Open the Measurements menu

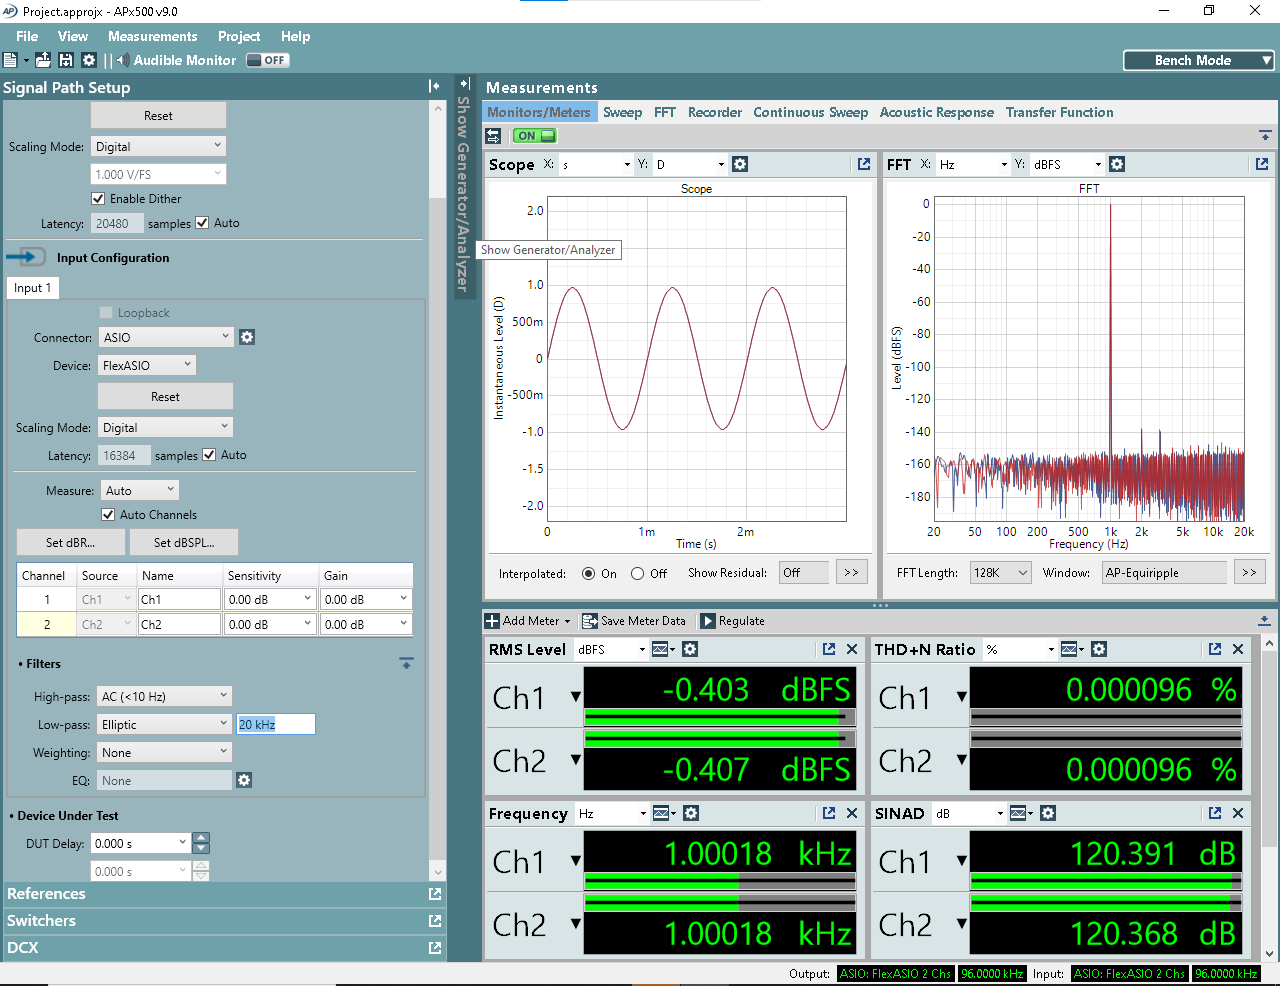[x=153, y=36]
